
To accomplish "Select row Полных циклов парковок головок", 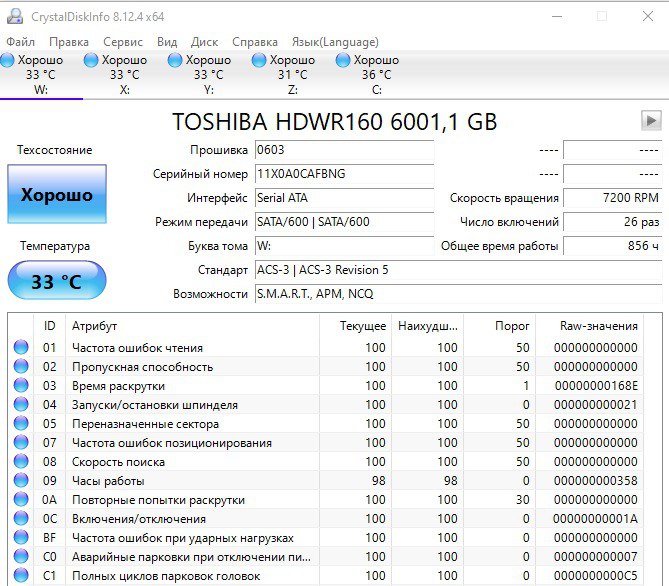I will tap(326, 576).
